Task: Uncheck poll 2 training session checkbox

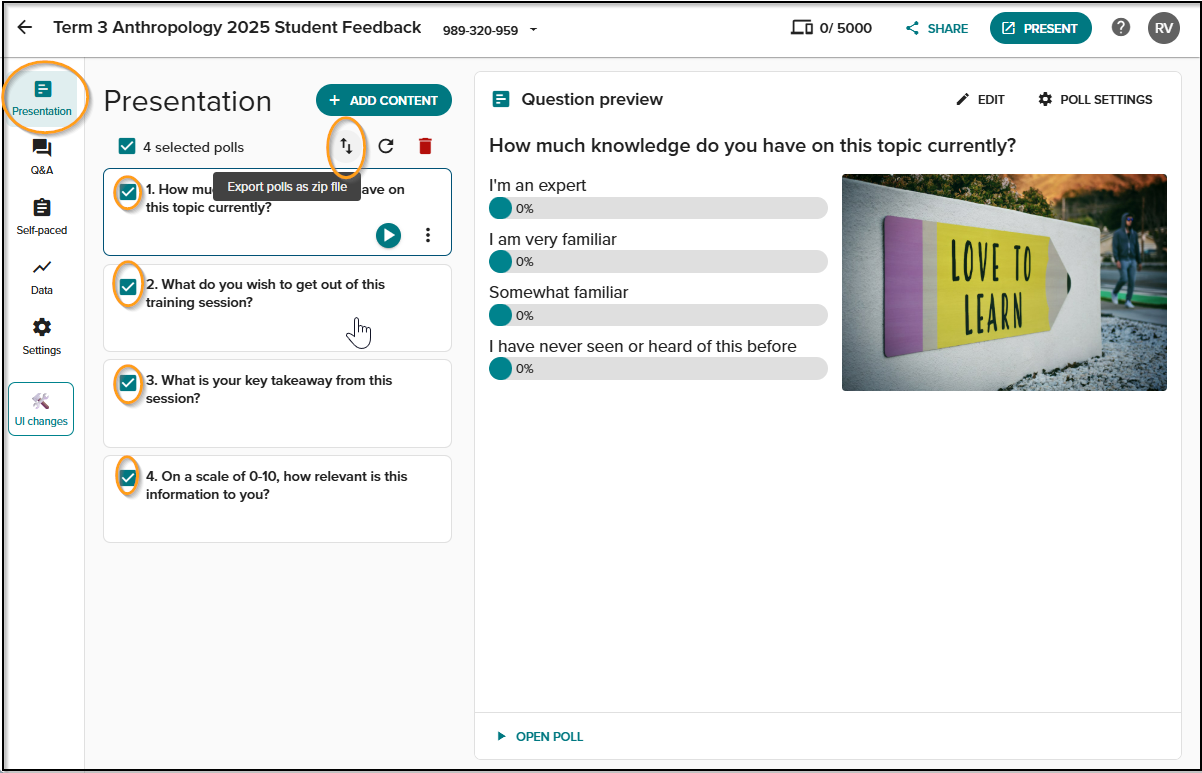Action: click(x=128, y=287)
